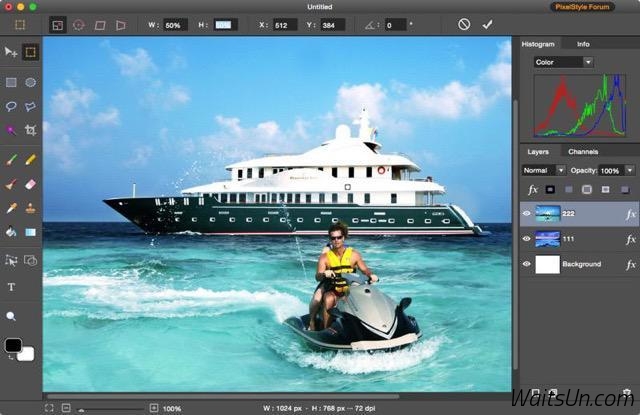Viewport: 640px width, 415px height.
Task: Select the Paint Bucket fill tool
Action: pos(11,232)
